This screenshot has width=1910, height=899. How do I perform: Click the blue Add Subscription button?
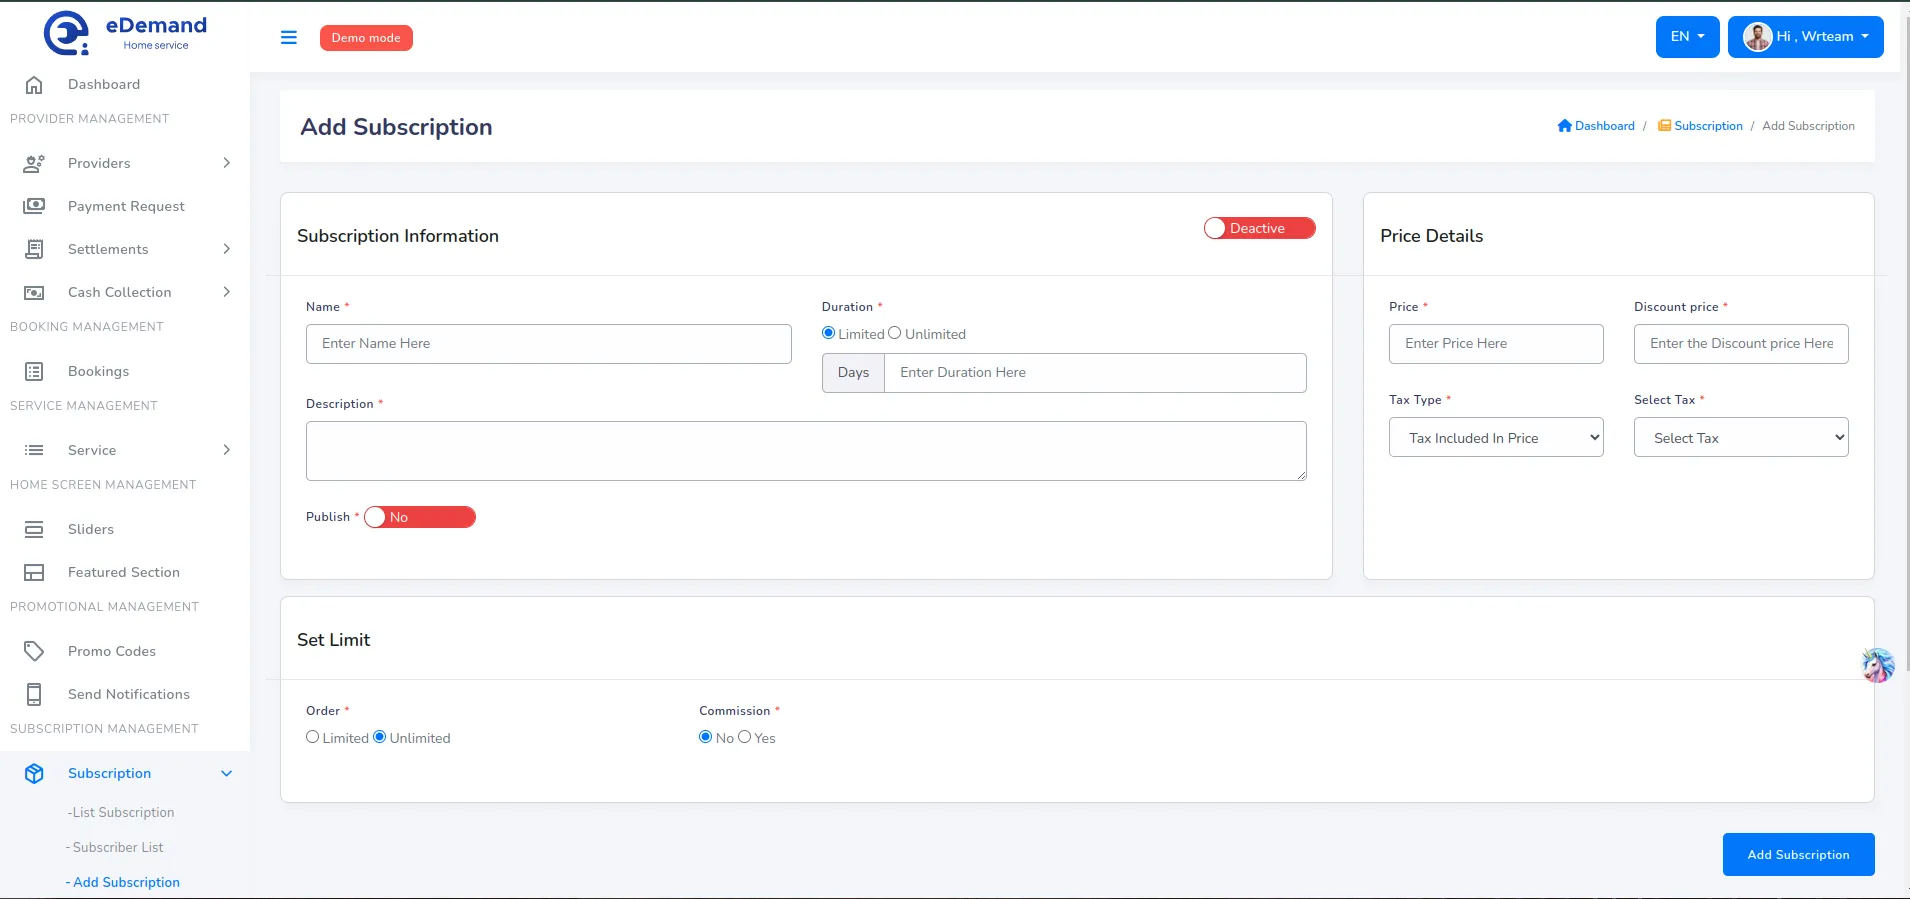tap(1797, 855)
